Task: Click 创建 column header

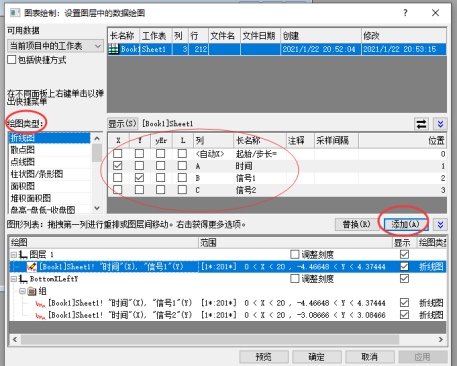Action: click(x=321, y=36)
